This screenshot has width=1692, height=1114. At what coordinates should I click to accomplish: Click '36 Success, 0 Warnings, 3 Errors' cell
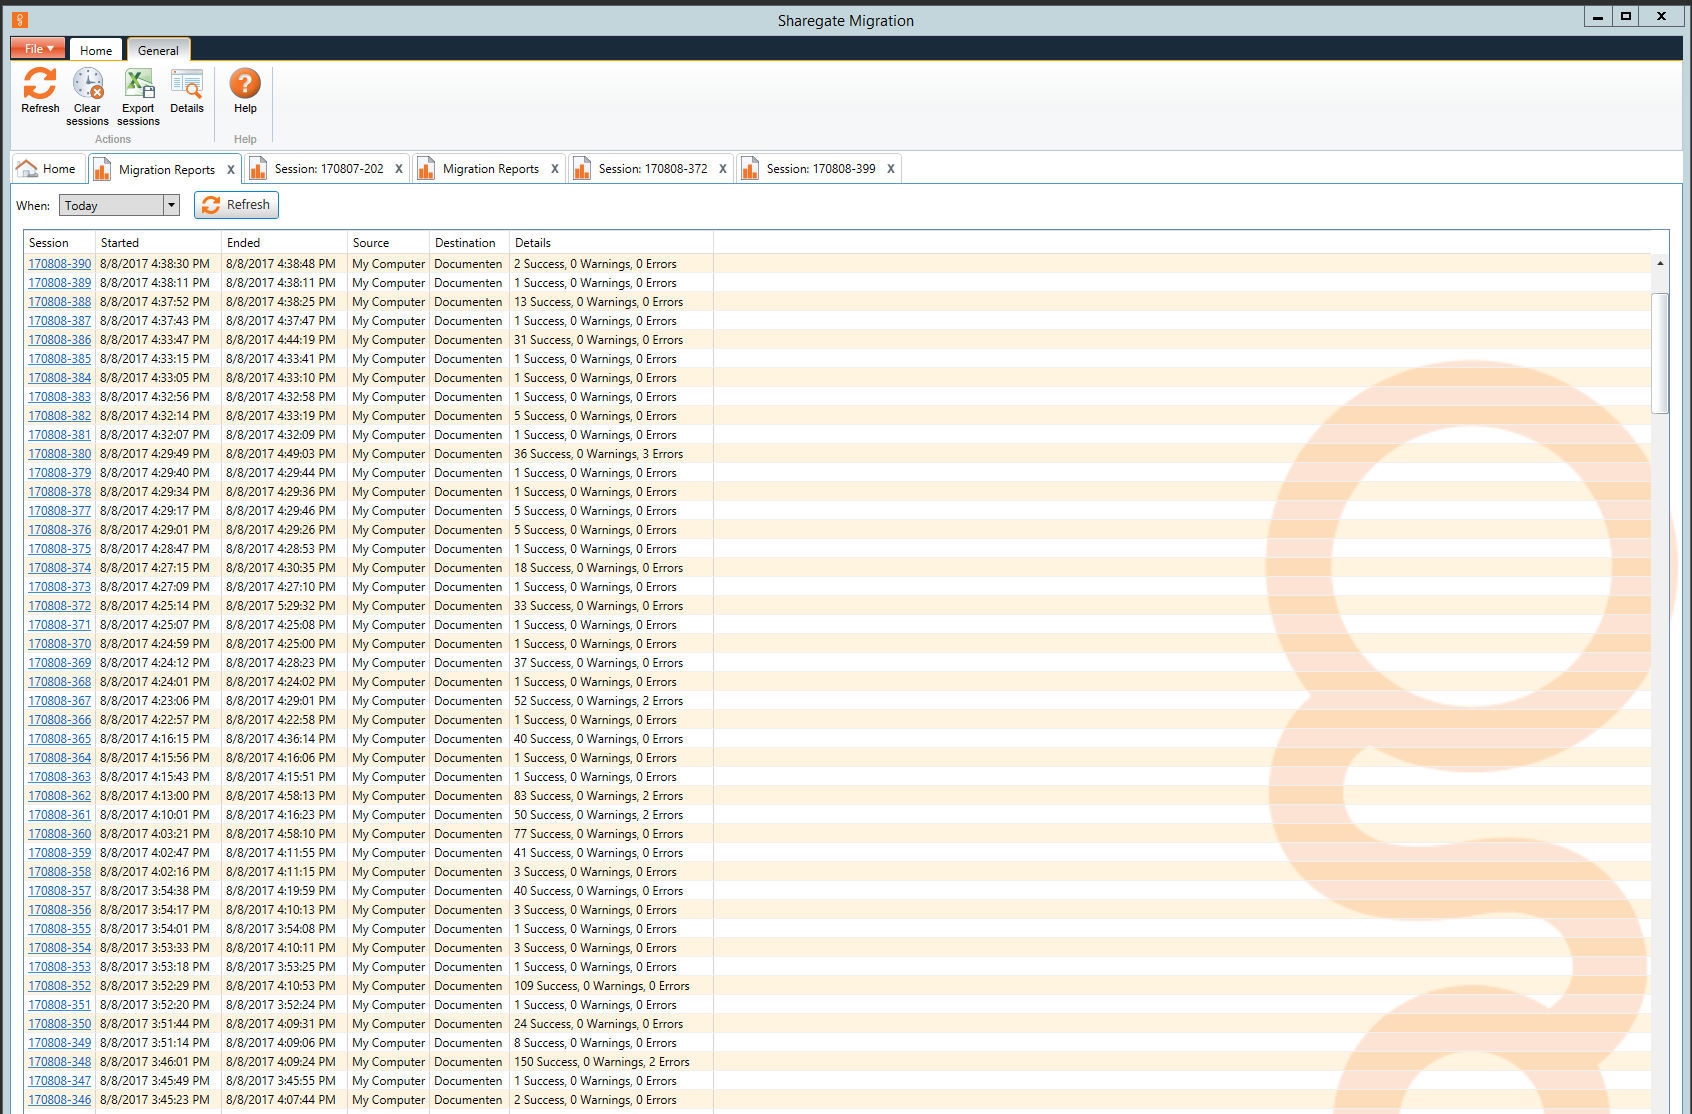click(x=598, y=454)
